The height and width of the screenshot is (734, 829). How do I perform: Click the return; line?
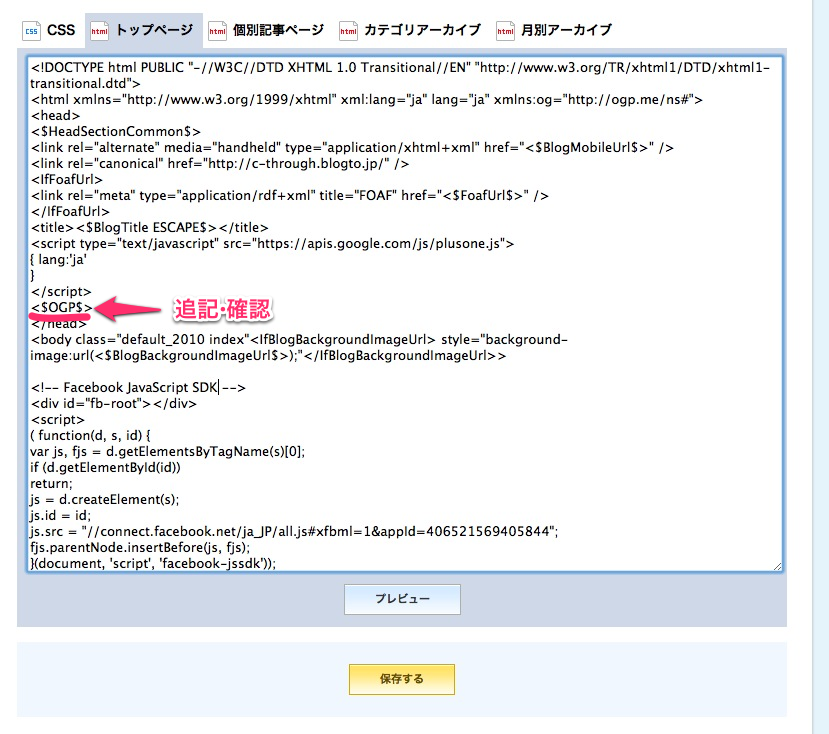(x=51, y=483)
